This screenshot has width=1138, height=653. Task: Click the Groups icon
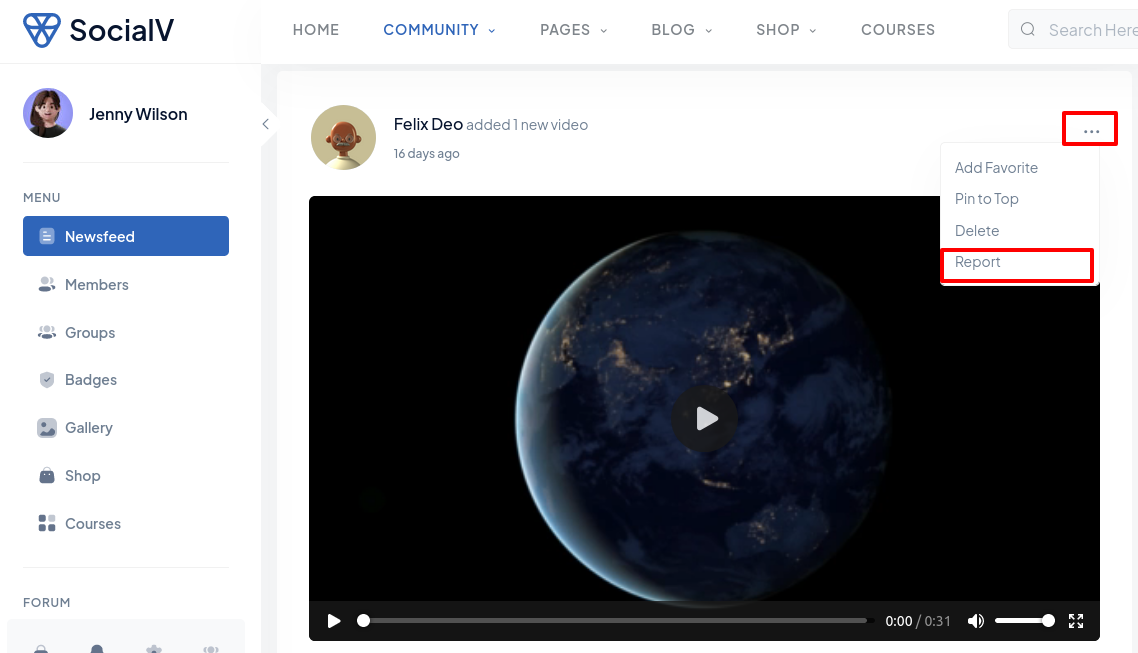[x=46, y=332]
